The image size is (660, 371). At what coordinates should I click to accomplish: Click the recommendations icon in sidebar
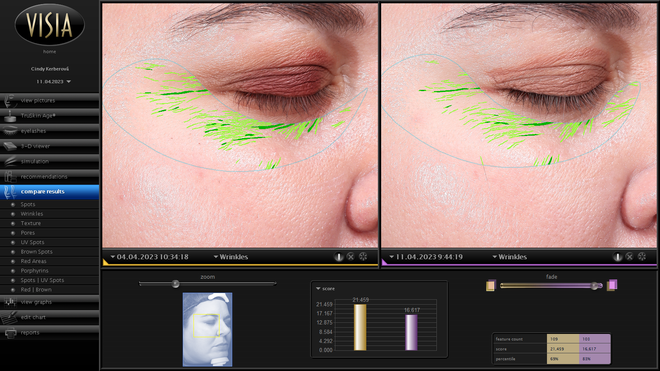tap(9, 176)
